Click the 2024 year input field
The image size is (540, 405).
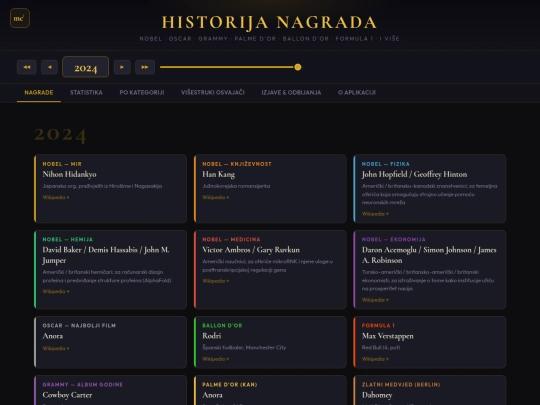pos(85,67)
